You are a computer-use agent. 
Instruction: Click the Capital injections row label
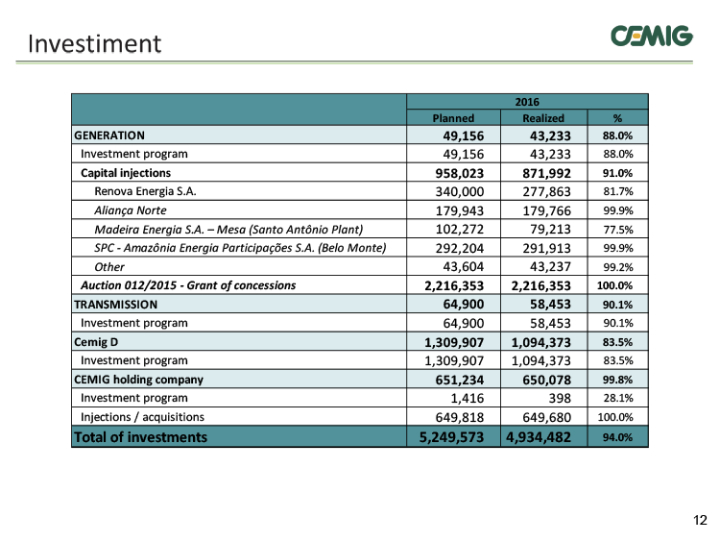pyautogui.click(x=125, y=173)
